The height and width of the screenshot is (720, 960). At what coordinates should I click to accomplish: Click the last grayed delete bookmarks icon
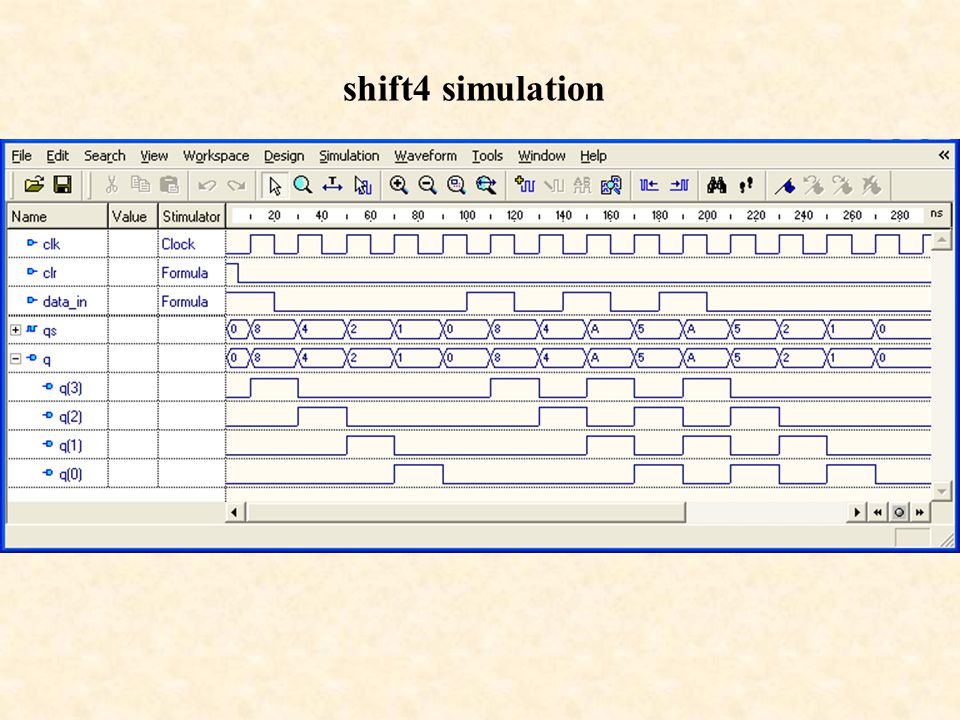[871, 185]
